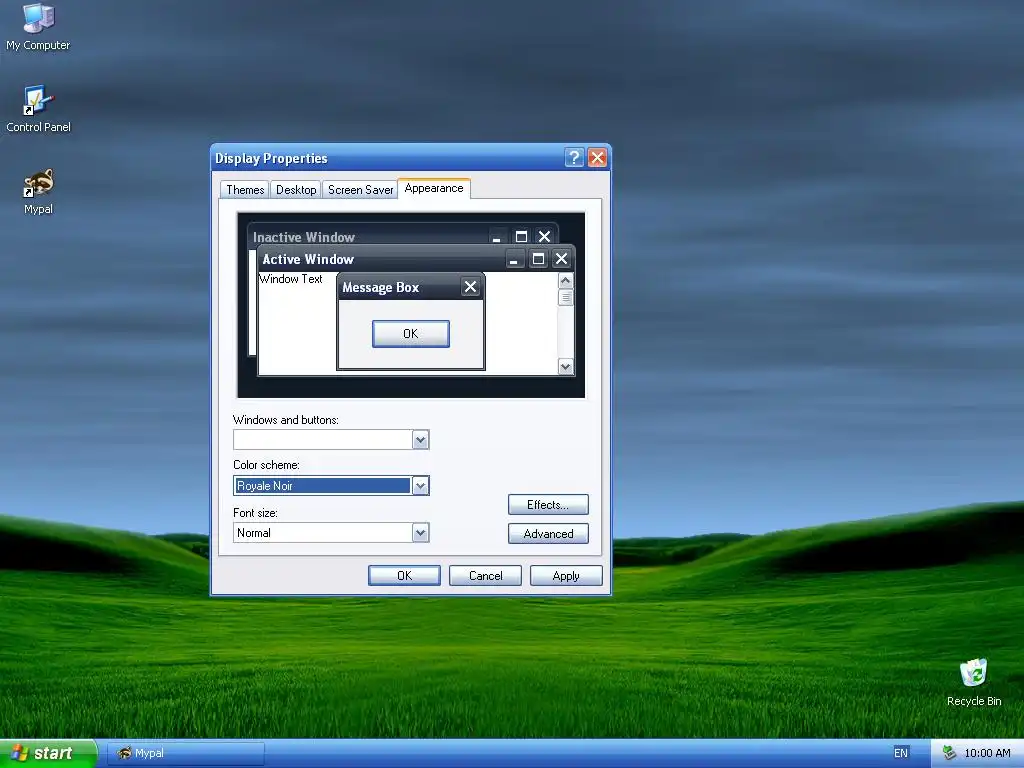This screenshot has width=1024, height=768.
Task: Click the Active Window preview minimize icon
Action: (515, 259)
